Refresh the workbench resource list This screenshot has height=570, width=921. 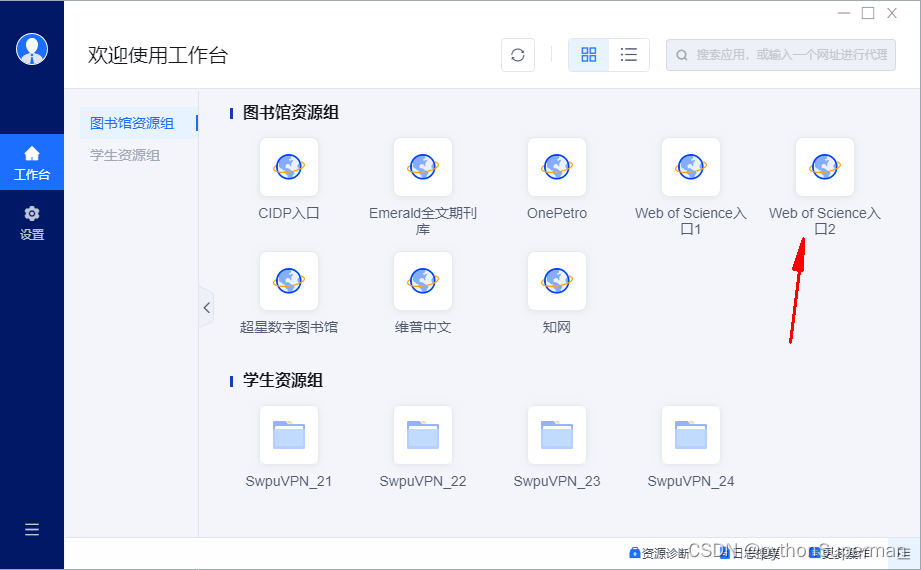517,55
